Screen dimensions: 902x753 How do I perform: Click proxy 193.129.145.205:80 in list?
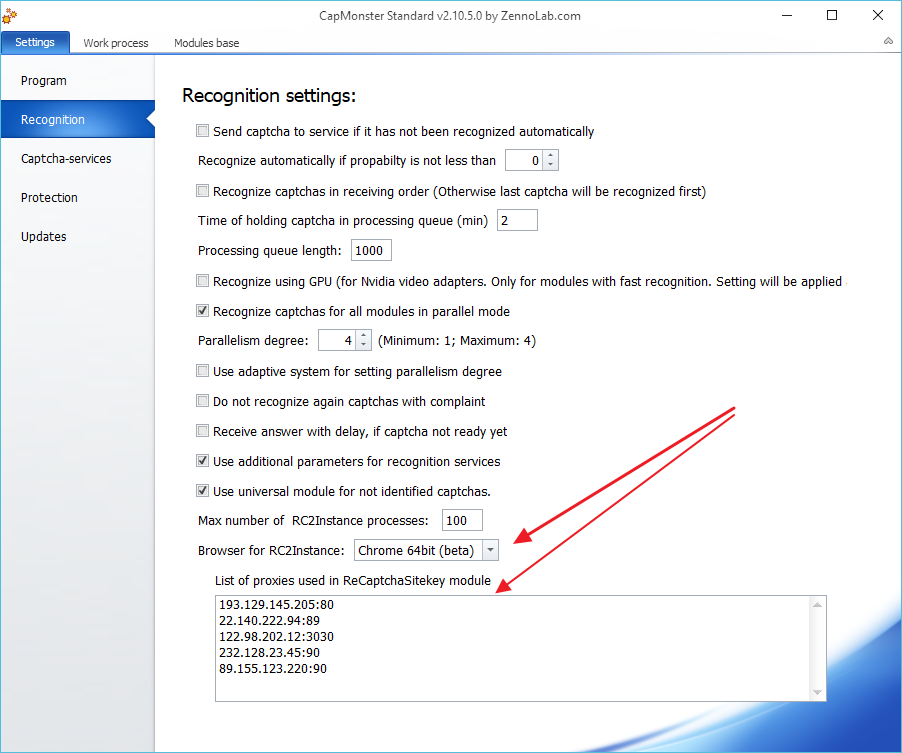[276, 605]
